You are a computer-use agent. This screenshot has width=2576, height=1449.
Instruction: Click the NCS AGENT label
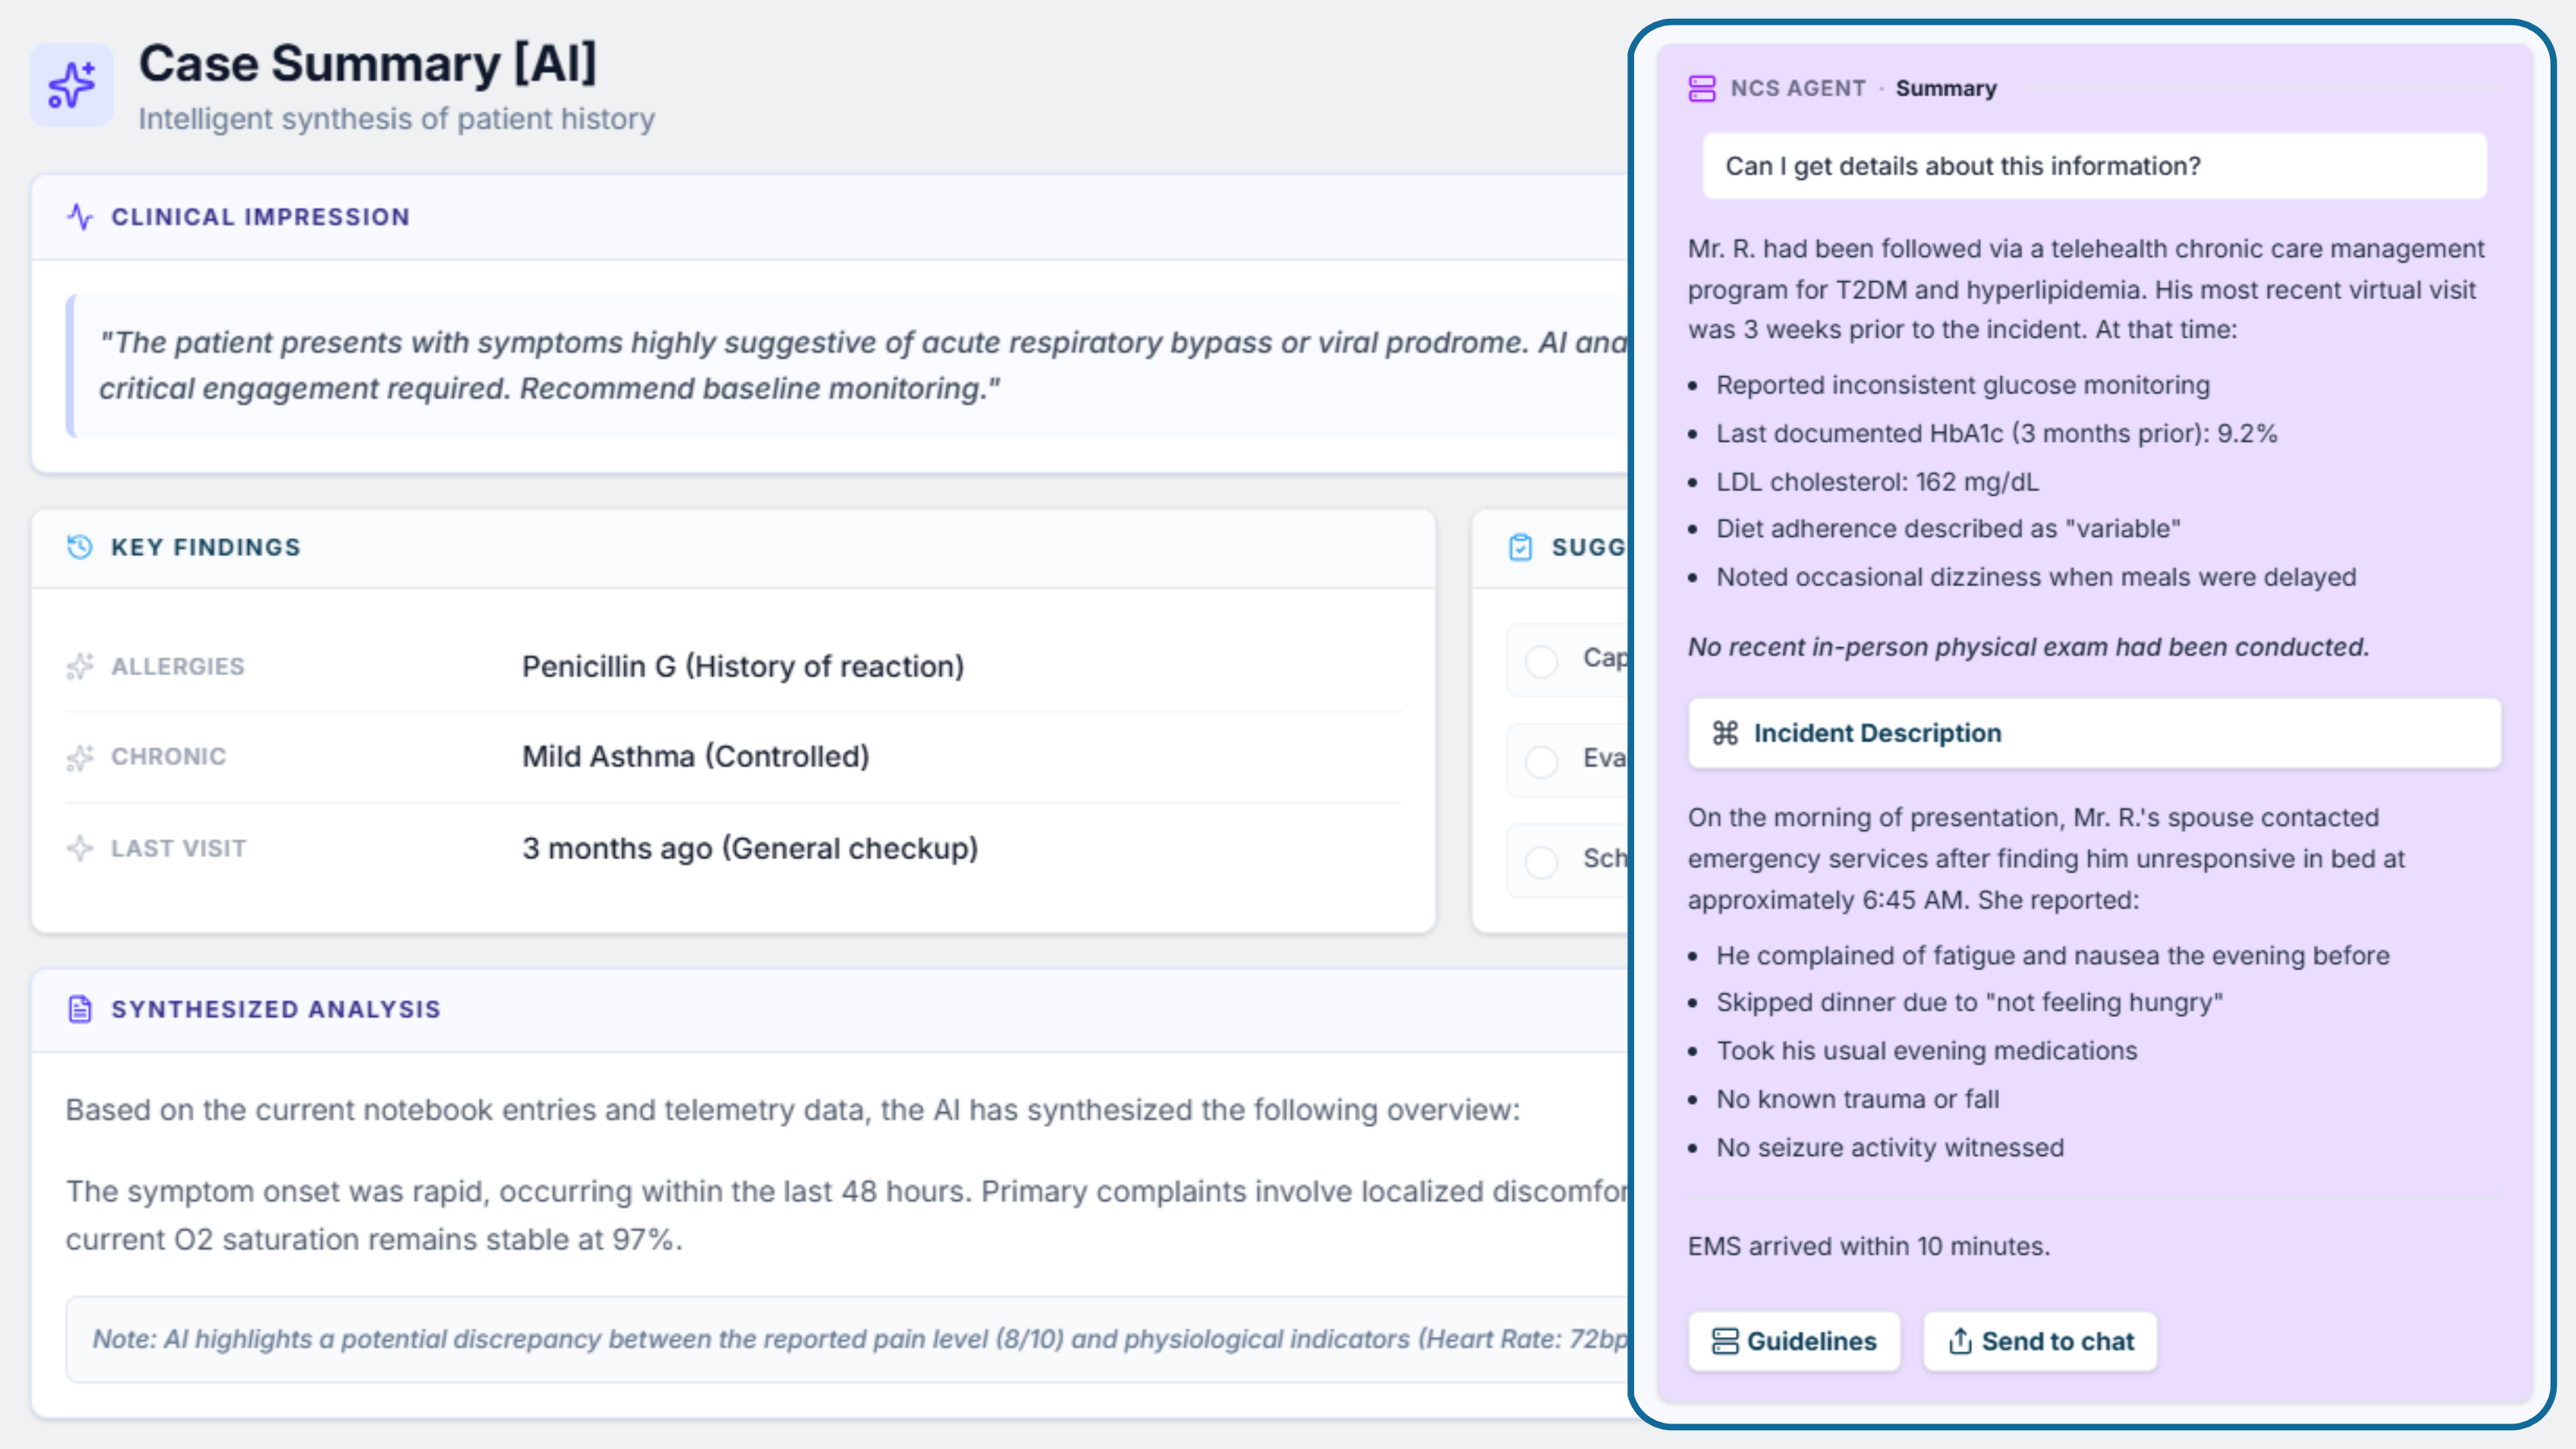coord(1798,88)
